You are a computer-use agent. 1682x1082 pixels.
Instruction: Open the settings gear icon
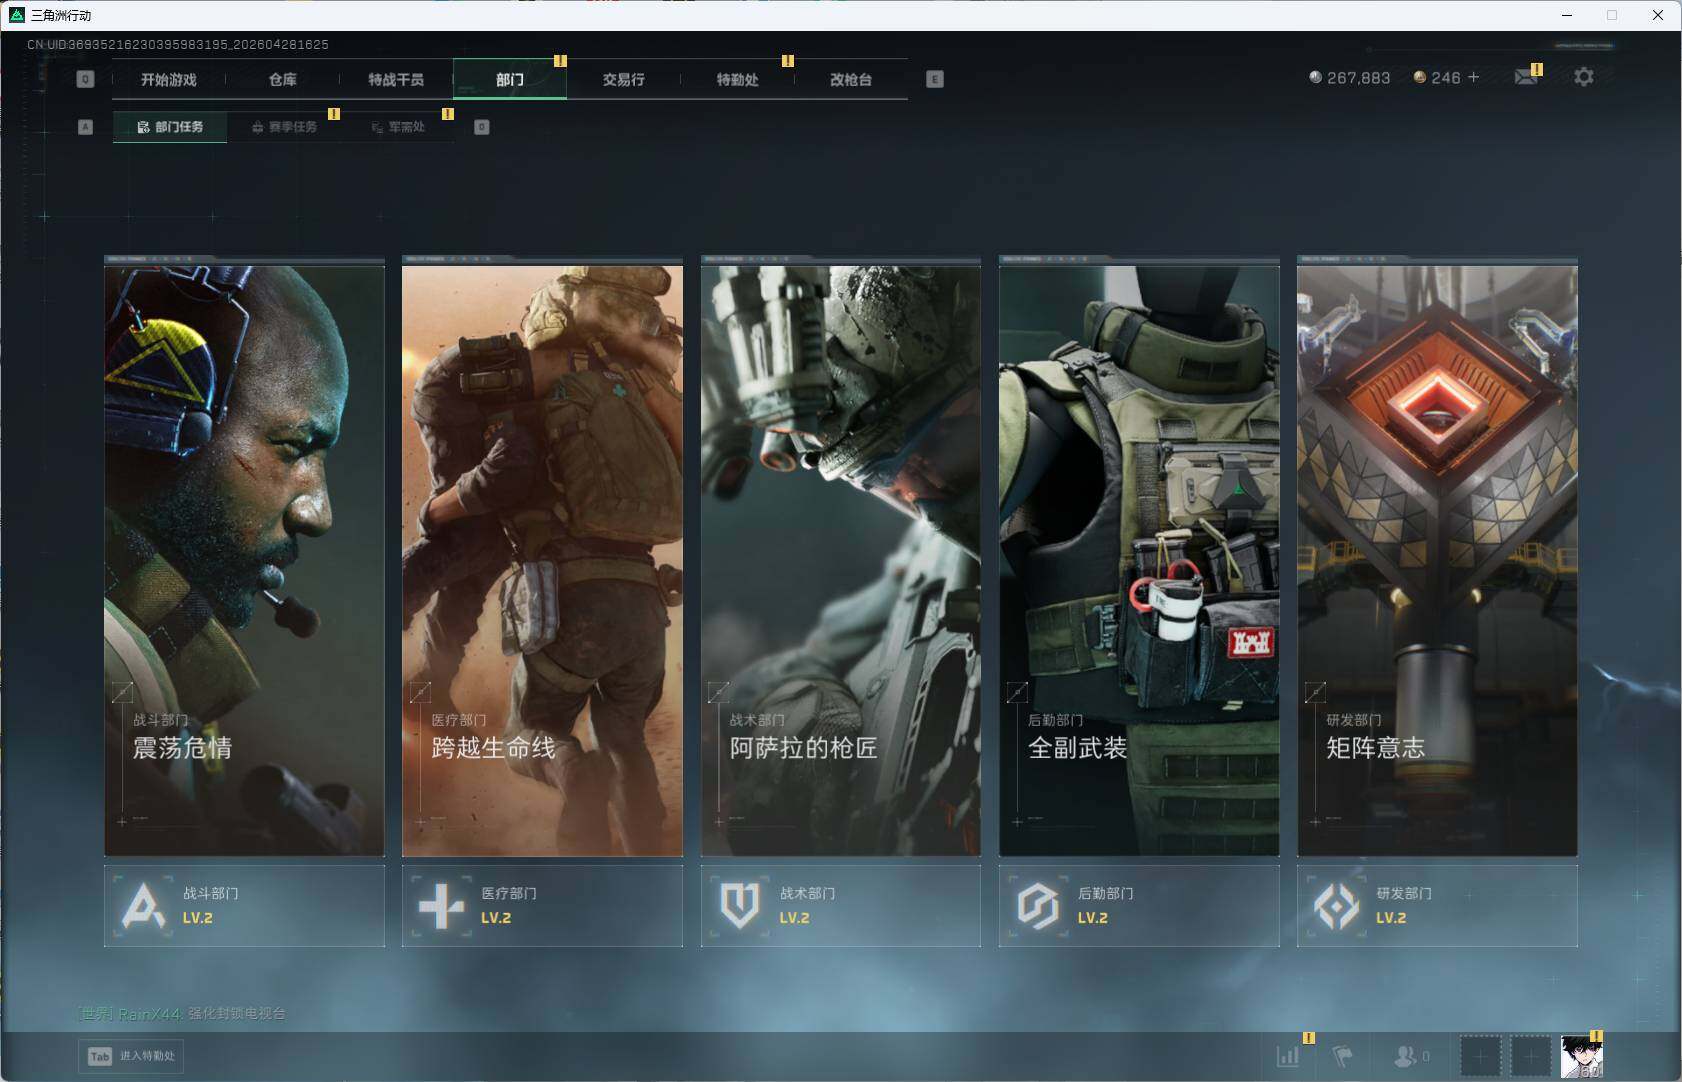coord(1583,77)
